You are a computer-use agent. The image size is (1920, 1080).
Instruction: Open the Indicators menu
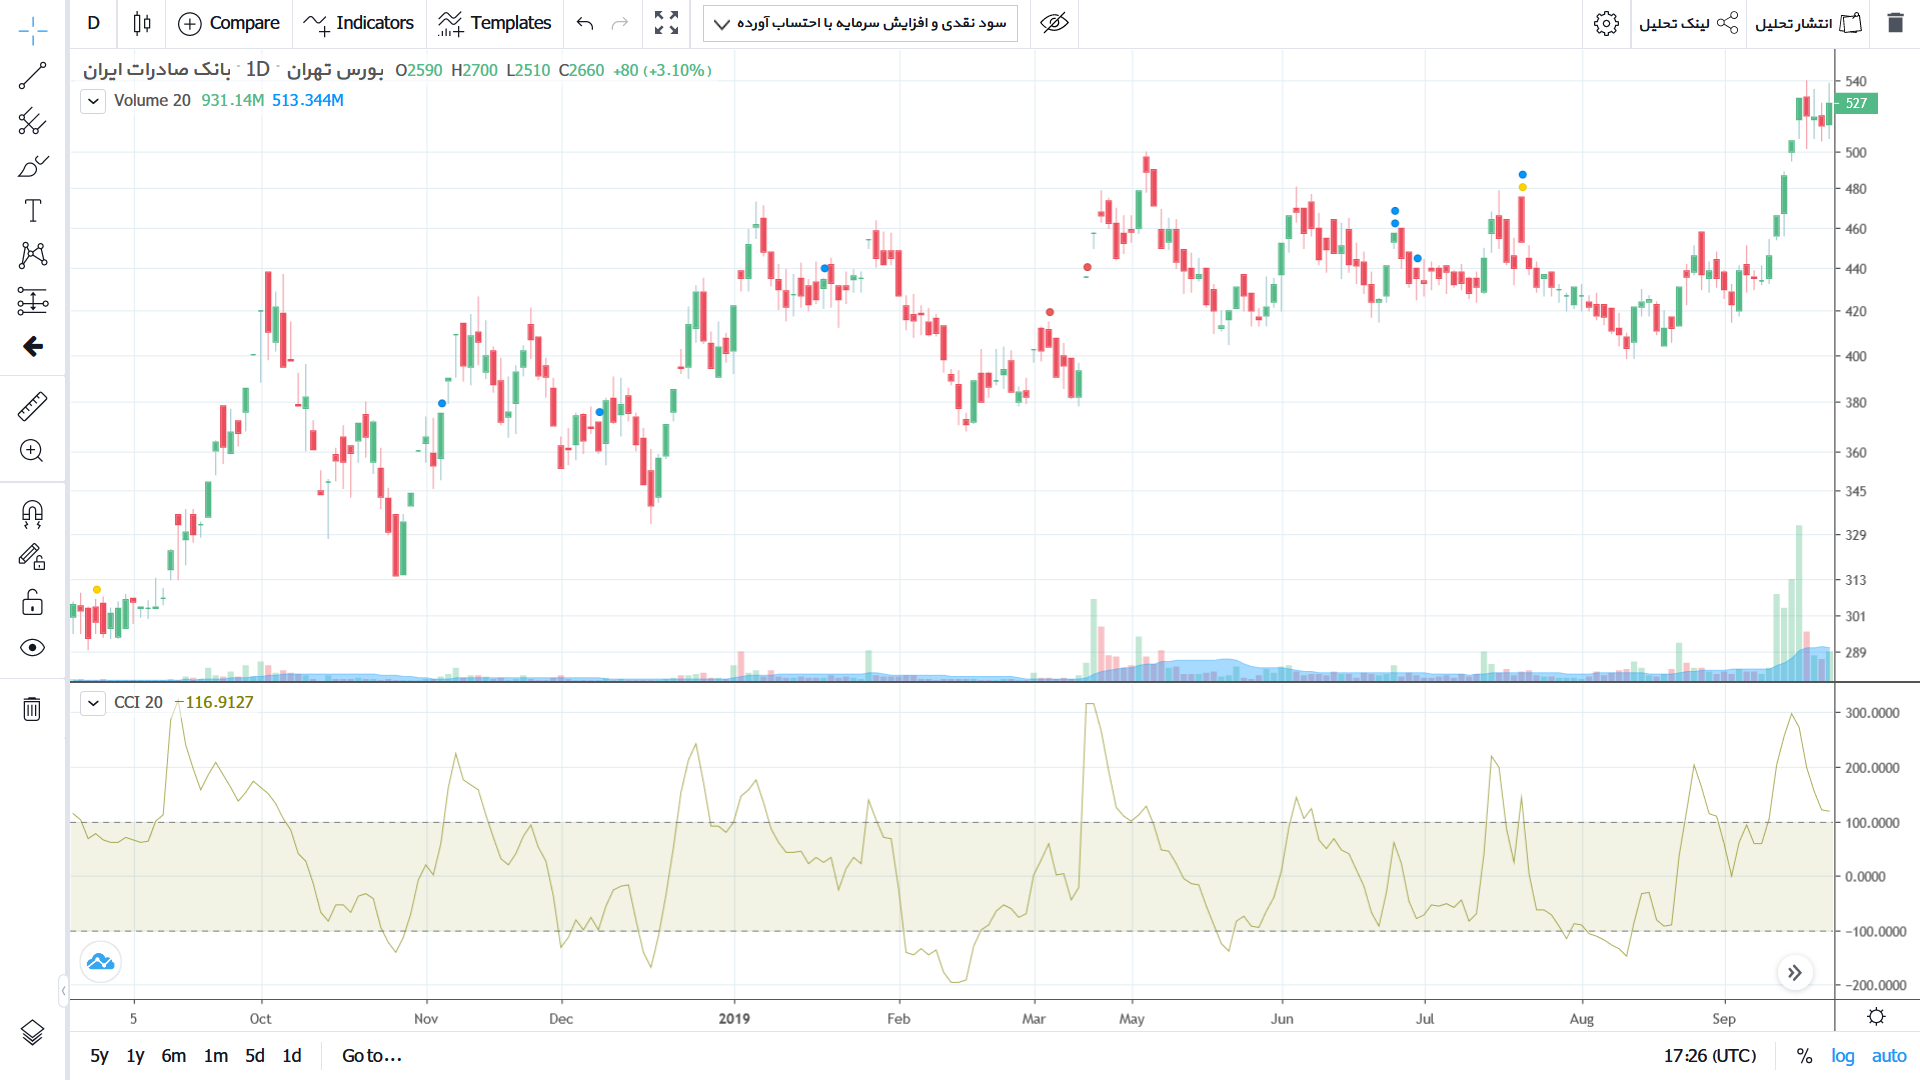(358, 23)
